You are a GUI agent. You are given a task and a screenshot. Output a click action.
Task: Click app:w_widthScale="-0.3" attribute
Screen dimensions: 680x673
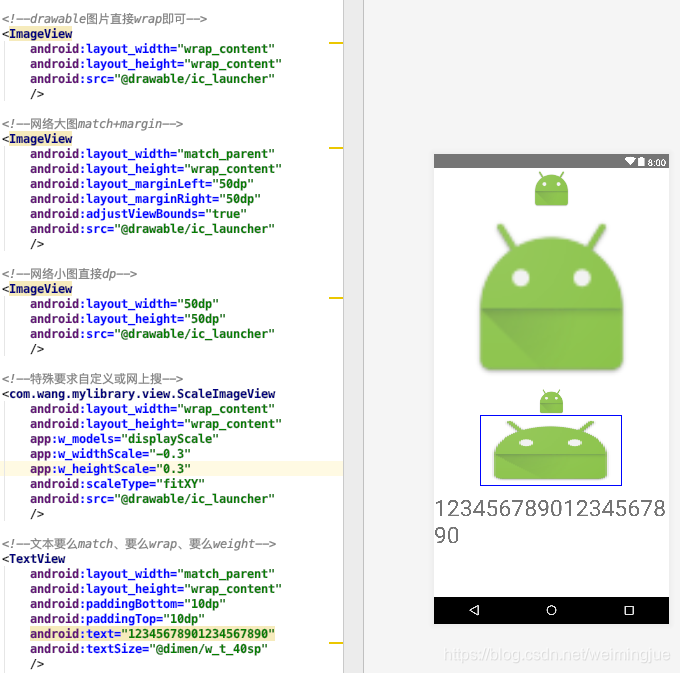coord(111,454)
